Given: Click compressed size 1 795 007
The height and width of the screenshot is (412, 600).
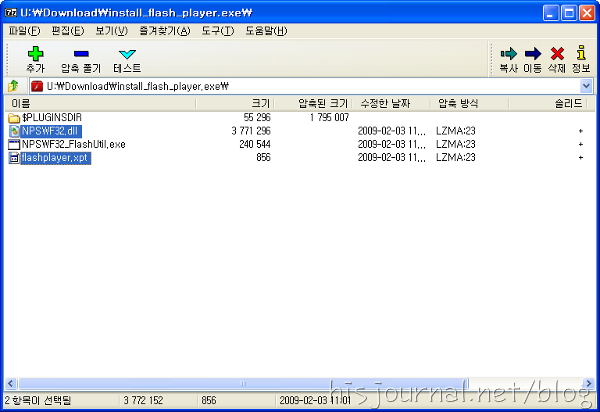Looking at the screenshot, I should click(x=329, y=117).
